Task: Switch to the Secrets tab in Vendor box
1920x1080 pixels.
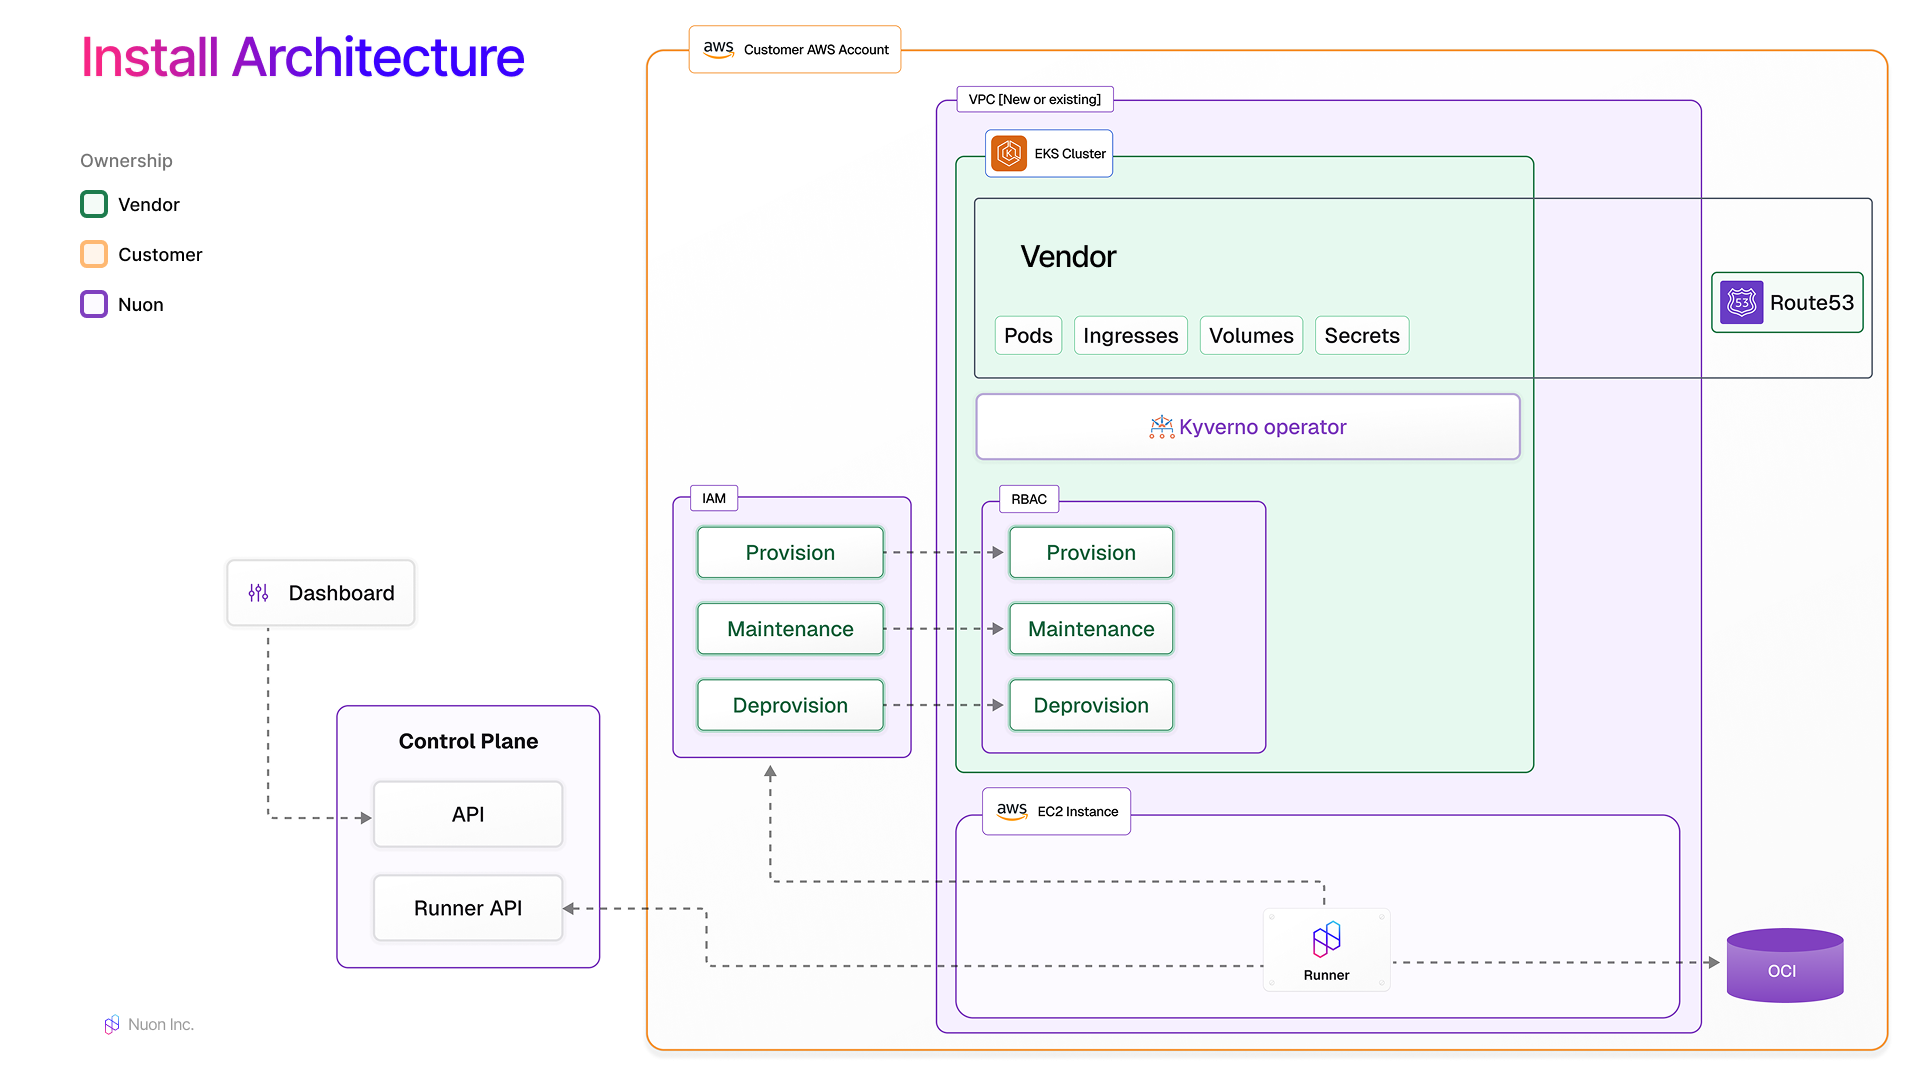Action: tap(1362, 335)
